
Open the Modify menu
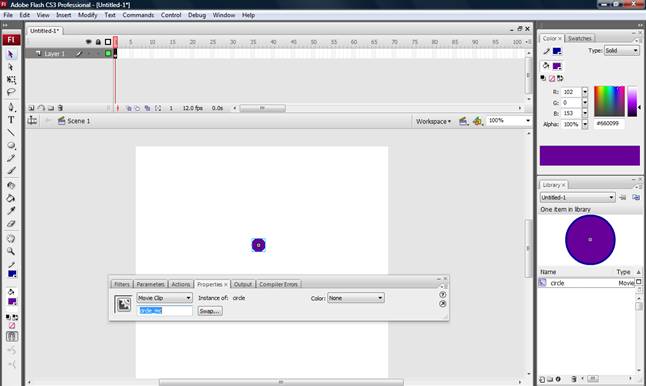(88, 15)
